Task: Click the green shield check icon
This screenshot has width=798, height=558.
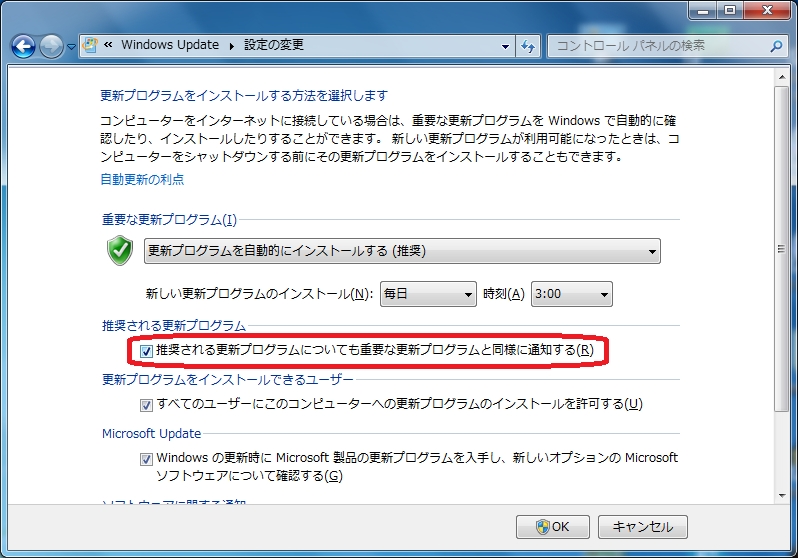Action: tap(120, 250)
